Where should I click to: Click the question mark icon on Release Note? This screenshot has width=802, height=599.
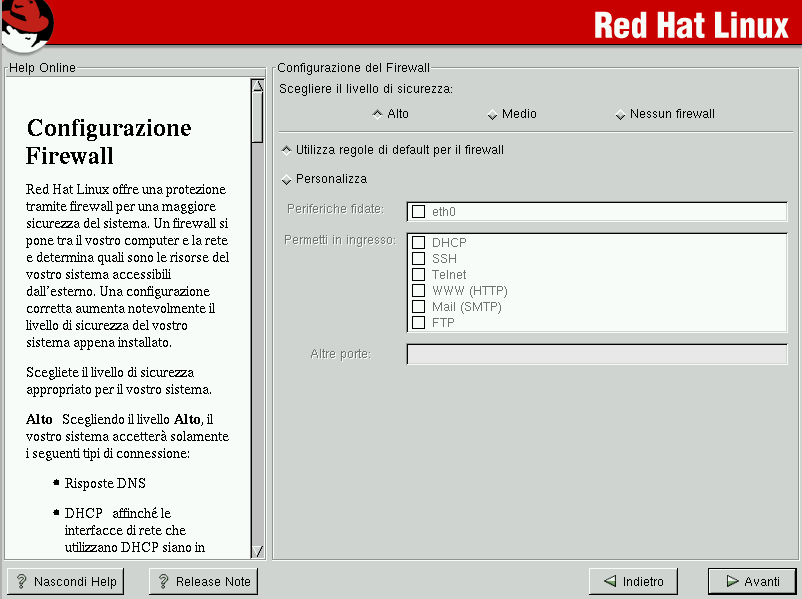[163, 581]
